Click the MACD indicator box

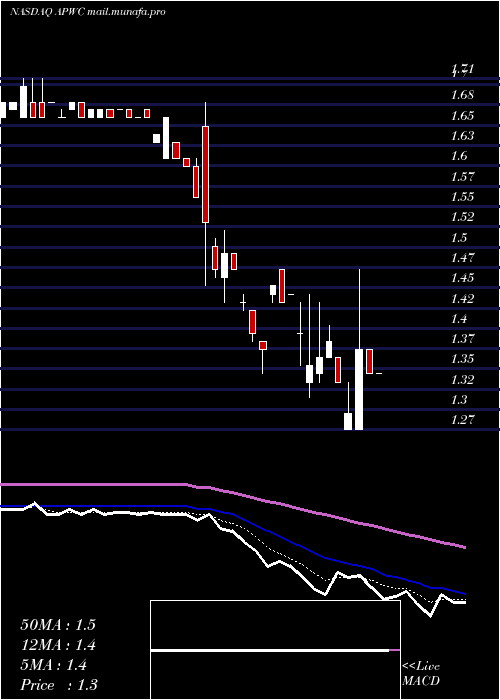click(275, 650)
